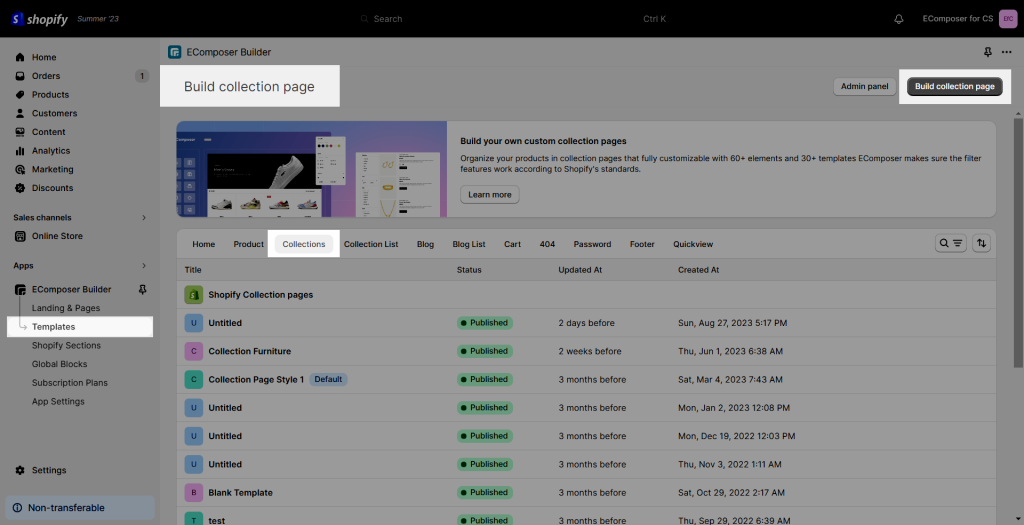Open the Blog templates tab

point(425,244)
